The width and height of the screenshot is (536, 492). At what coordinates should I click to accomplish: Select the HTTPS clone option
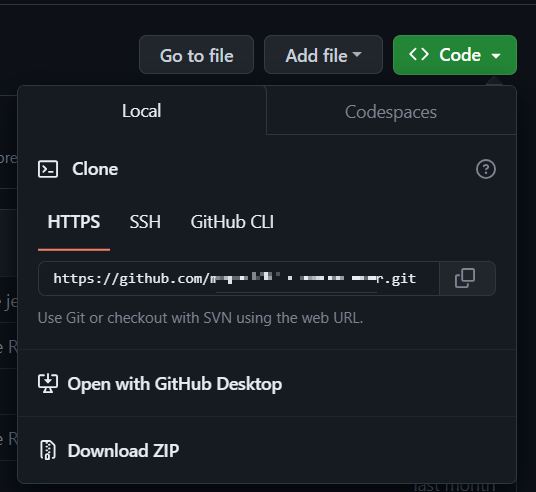coord(74,222)
